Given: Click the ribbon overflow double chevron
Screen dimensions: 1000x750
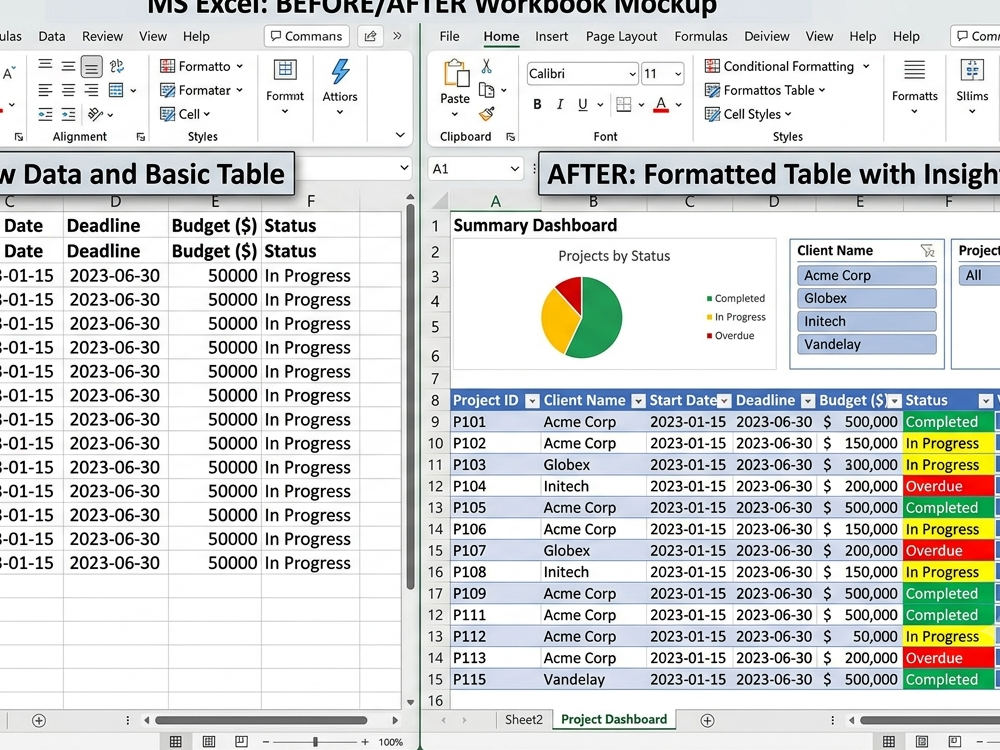Looking at the screenshot, I should click(397, 36).
